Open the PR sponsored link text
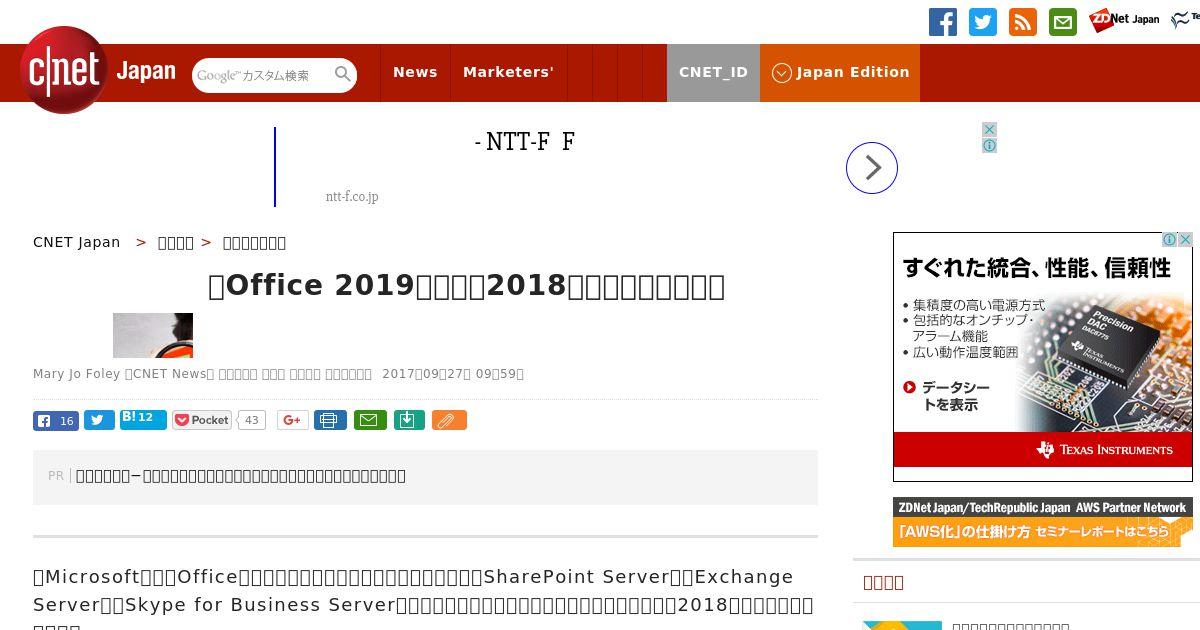 [x=241, y=476]
